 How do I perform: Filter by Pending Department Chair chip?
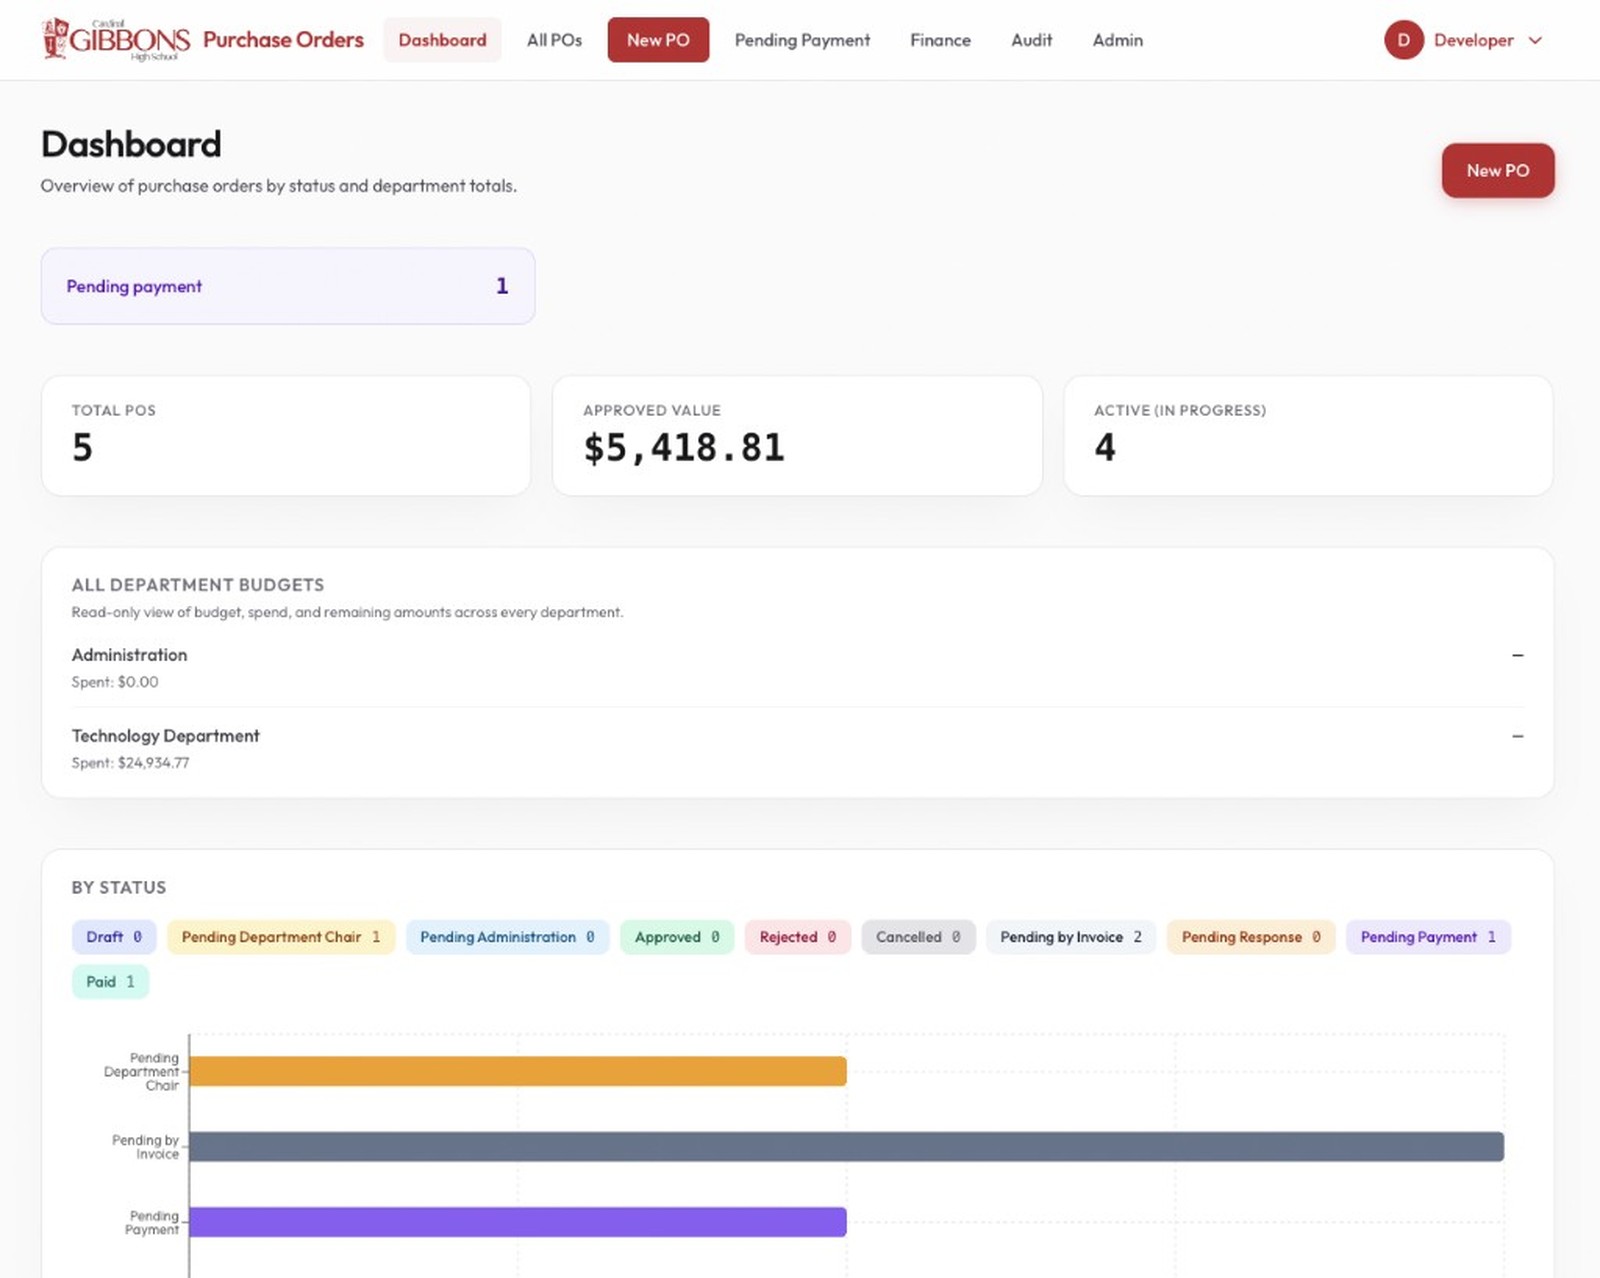pyautogui.click(x=281, y=937)
